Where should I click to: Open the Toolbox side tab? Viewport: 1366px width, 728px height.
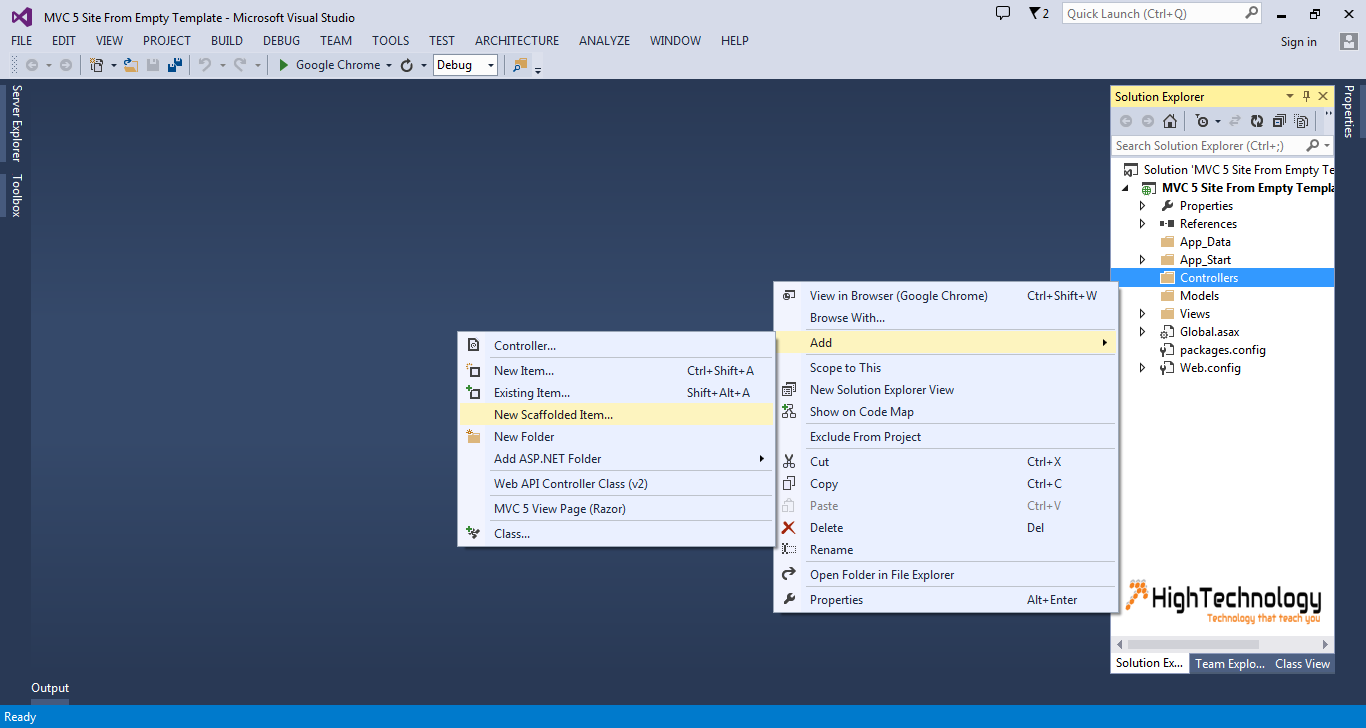click(x=16, y=195)
